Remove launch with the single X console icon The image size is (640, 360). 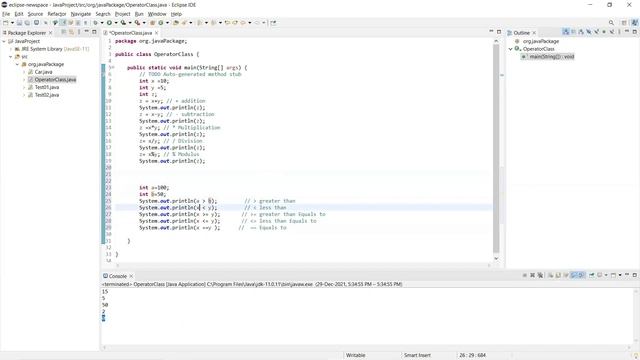(x=533, y=276)
